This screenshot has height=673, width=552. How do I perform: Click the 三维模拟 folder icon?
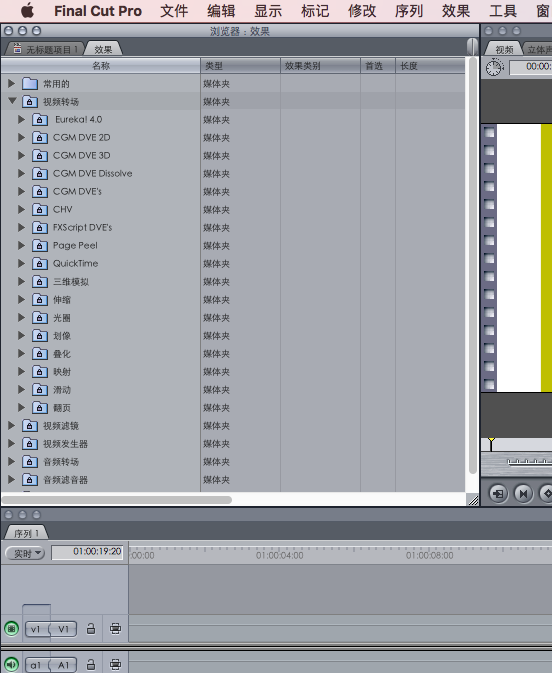[40, 282]
